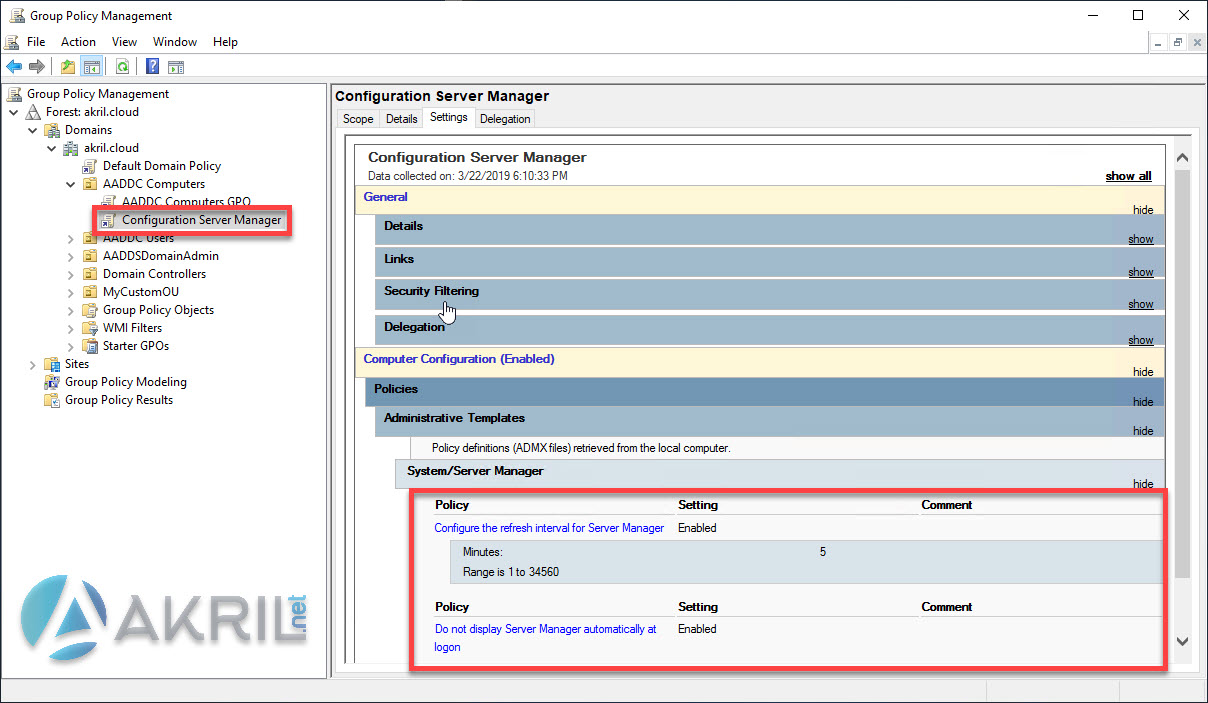Click the Sites container icon

(x=50, y=363)
